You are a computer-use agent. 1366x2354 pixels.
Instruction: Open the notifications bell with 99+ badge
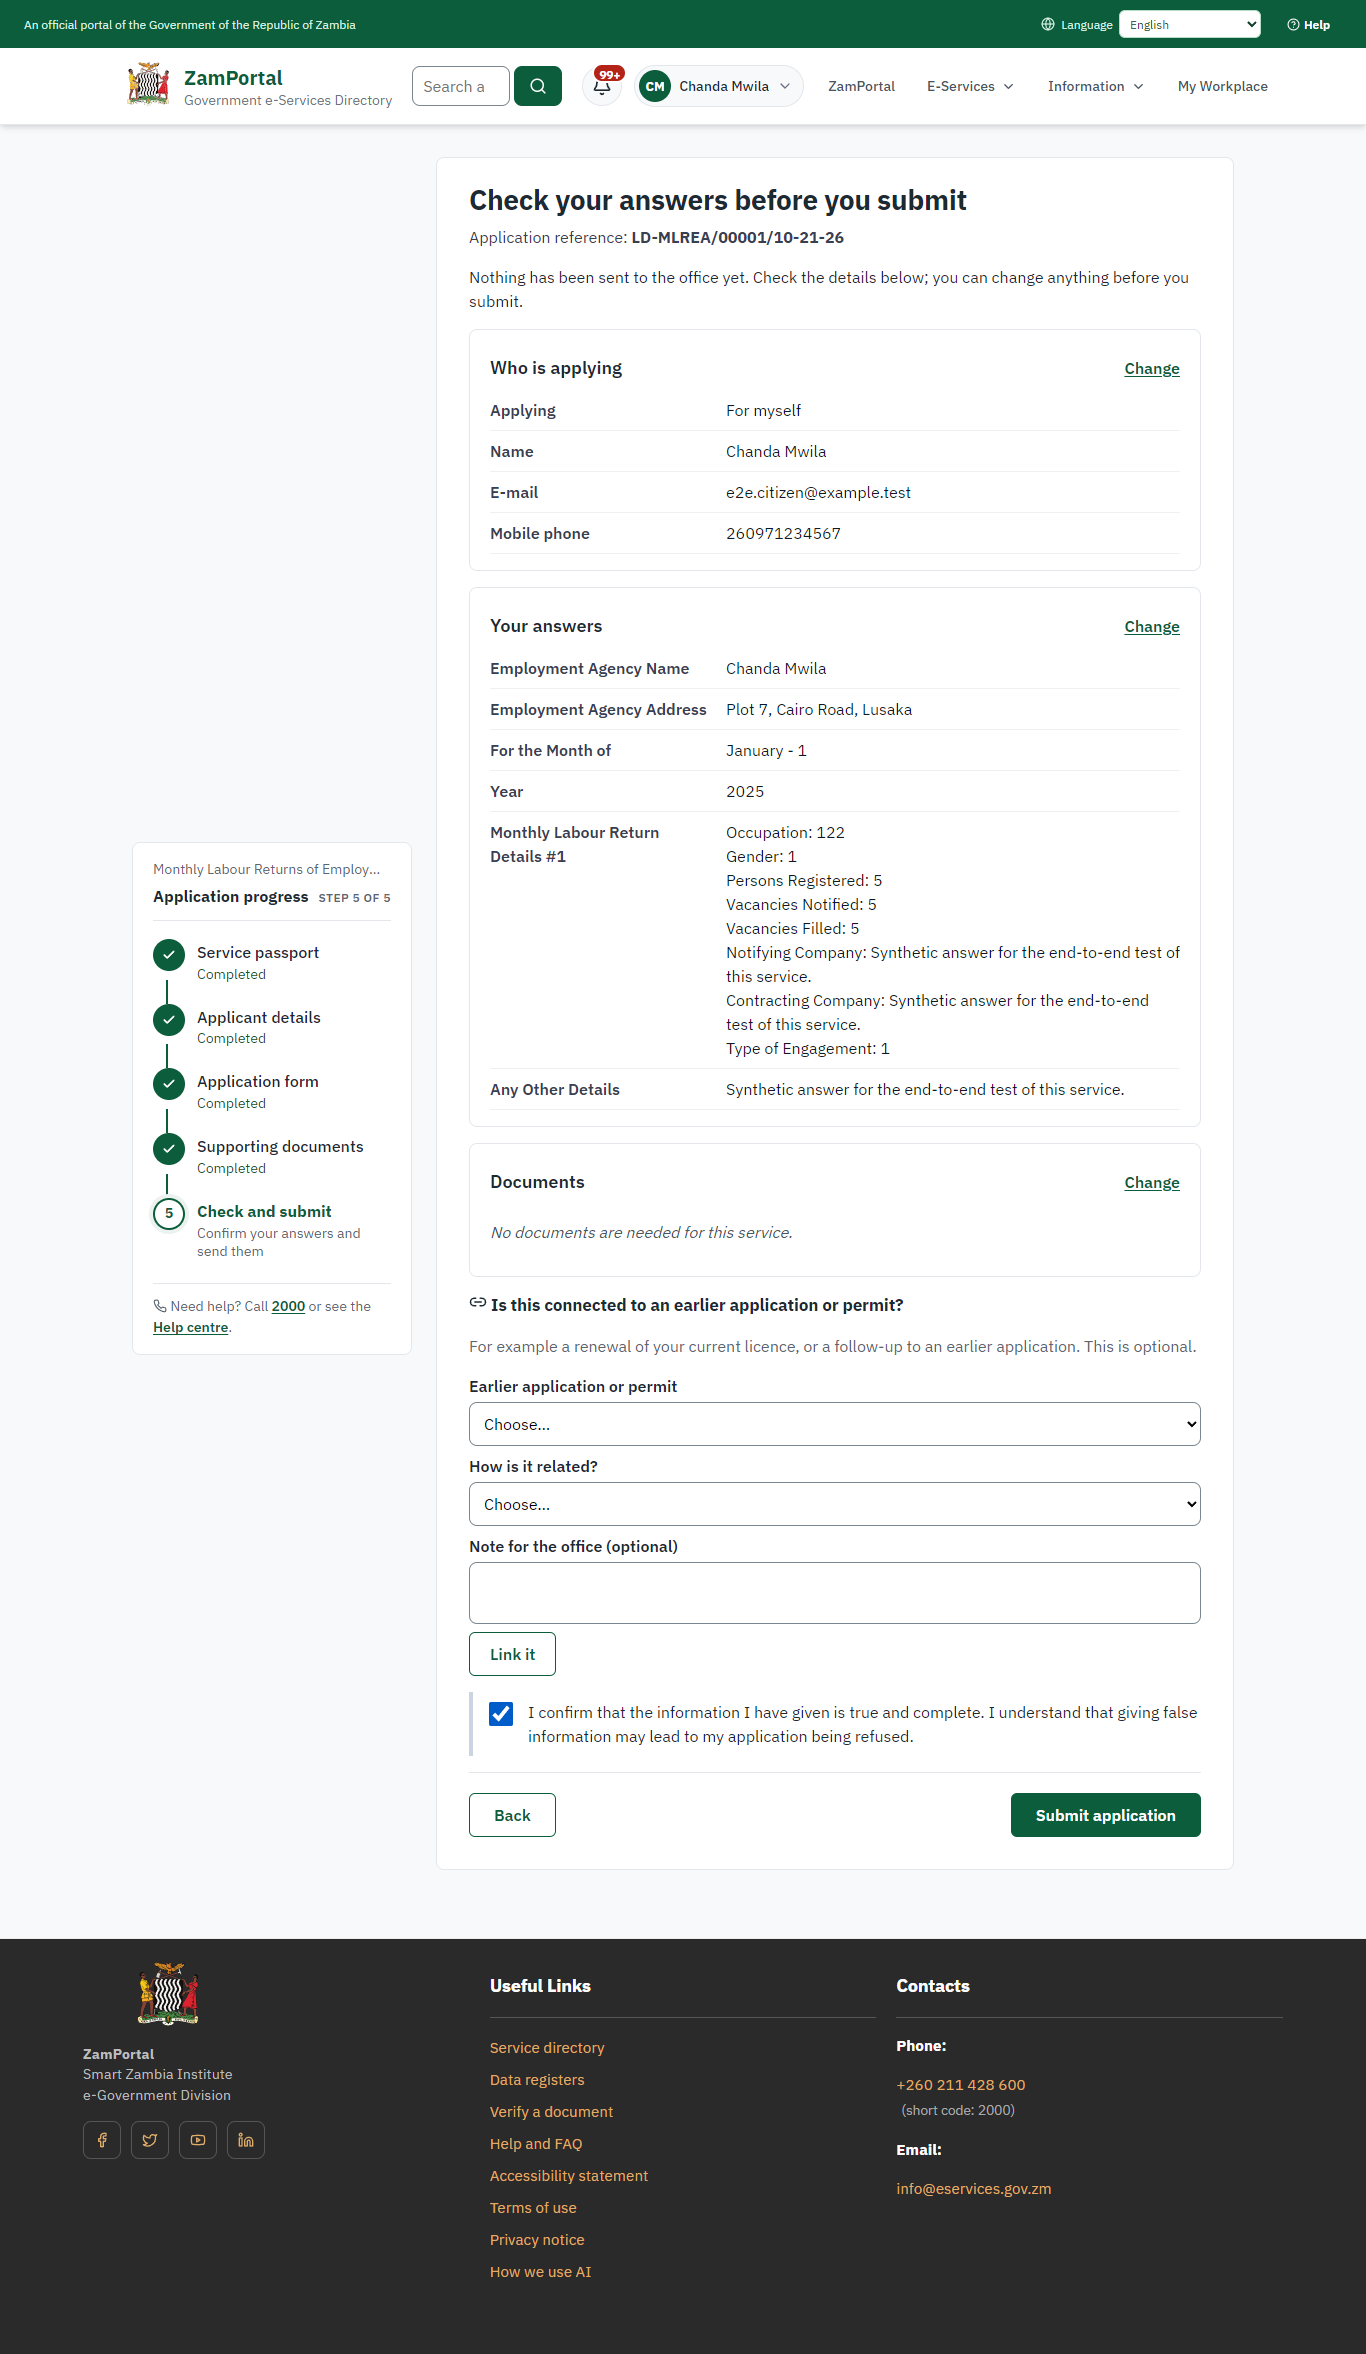pyautogui.click(x=603, y=86)
